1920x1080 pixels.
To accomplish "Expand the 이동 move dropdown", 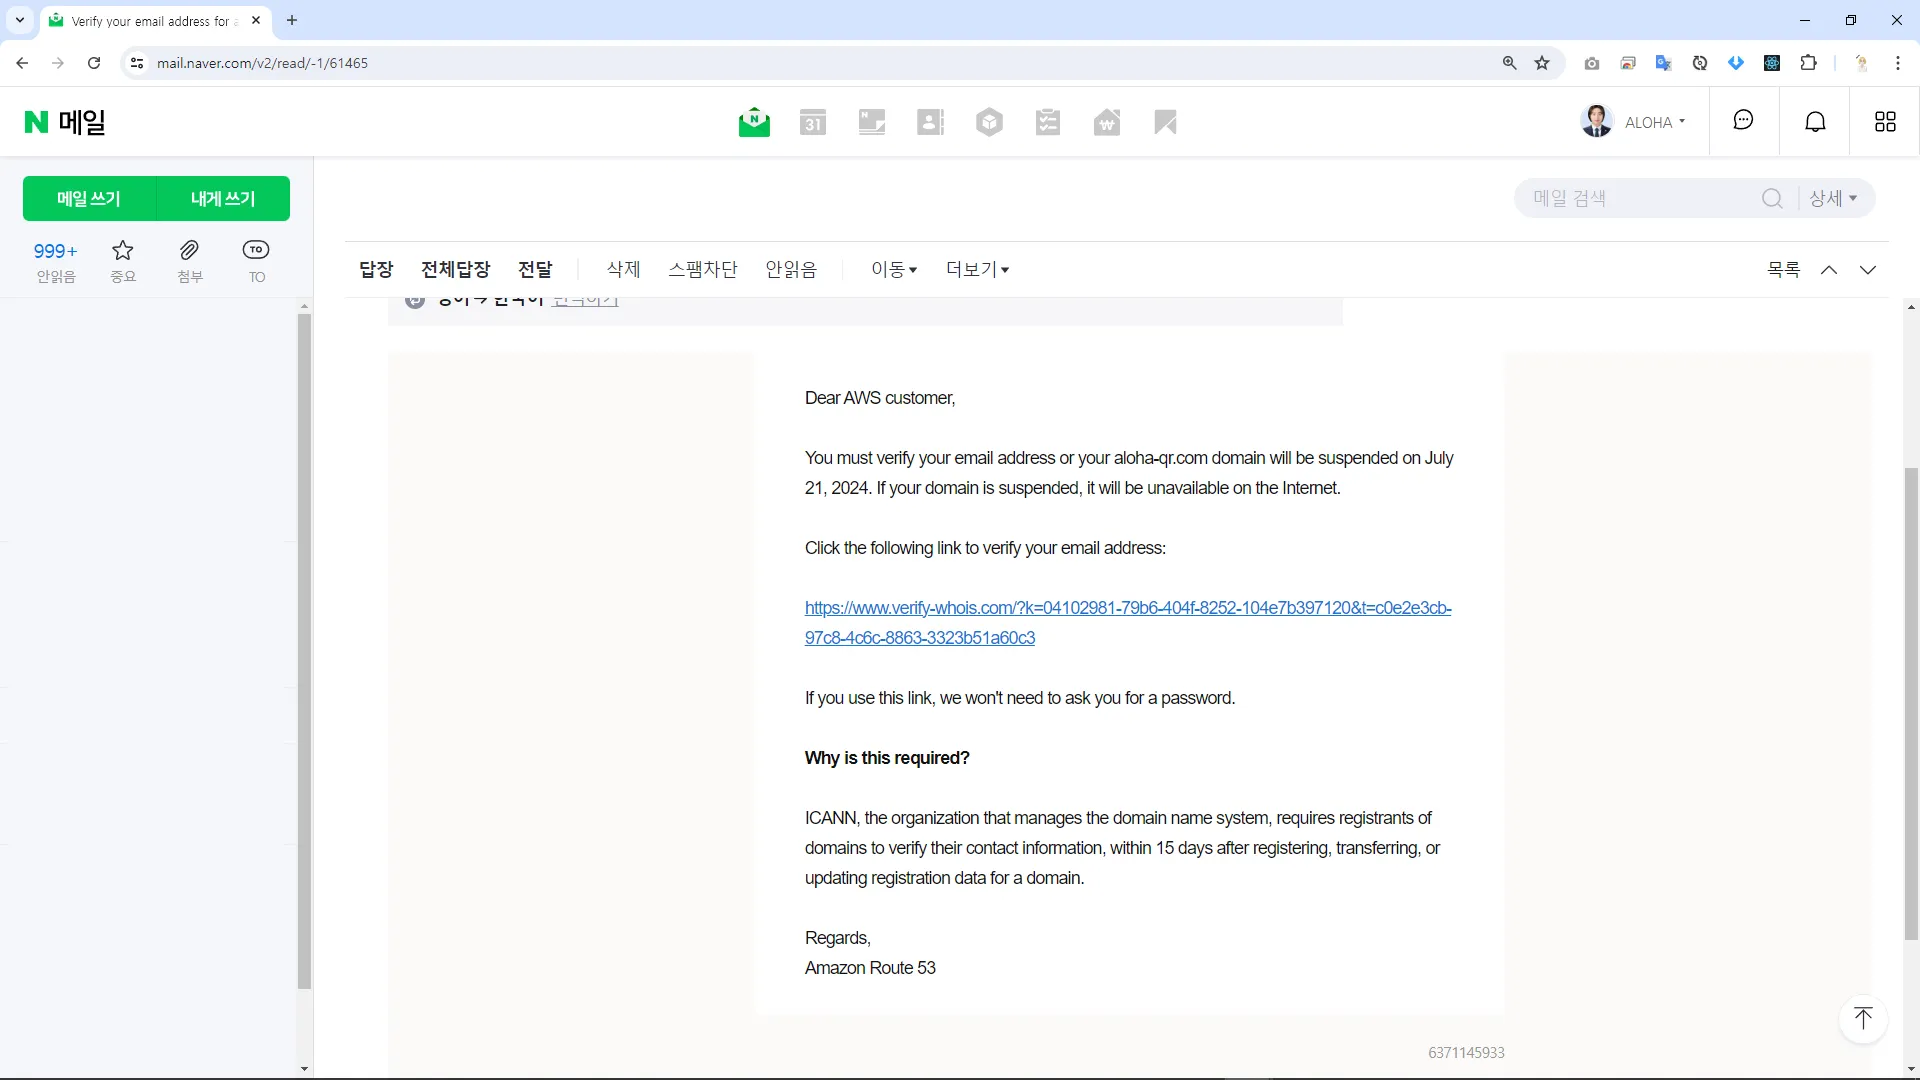I will pyautogui.click(x=893, y=269).
